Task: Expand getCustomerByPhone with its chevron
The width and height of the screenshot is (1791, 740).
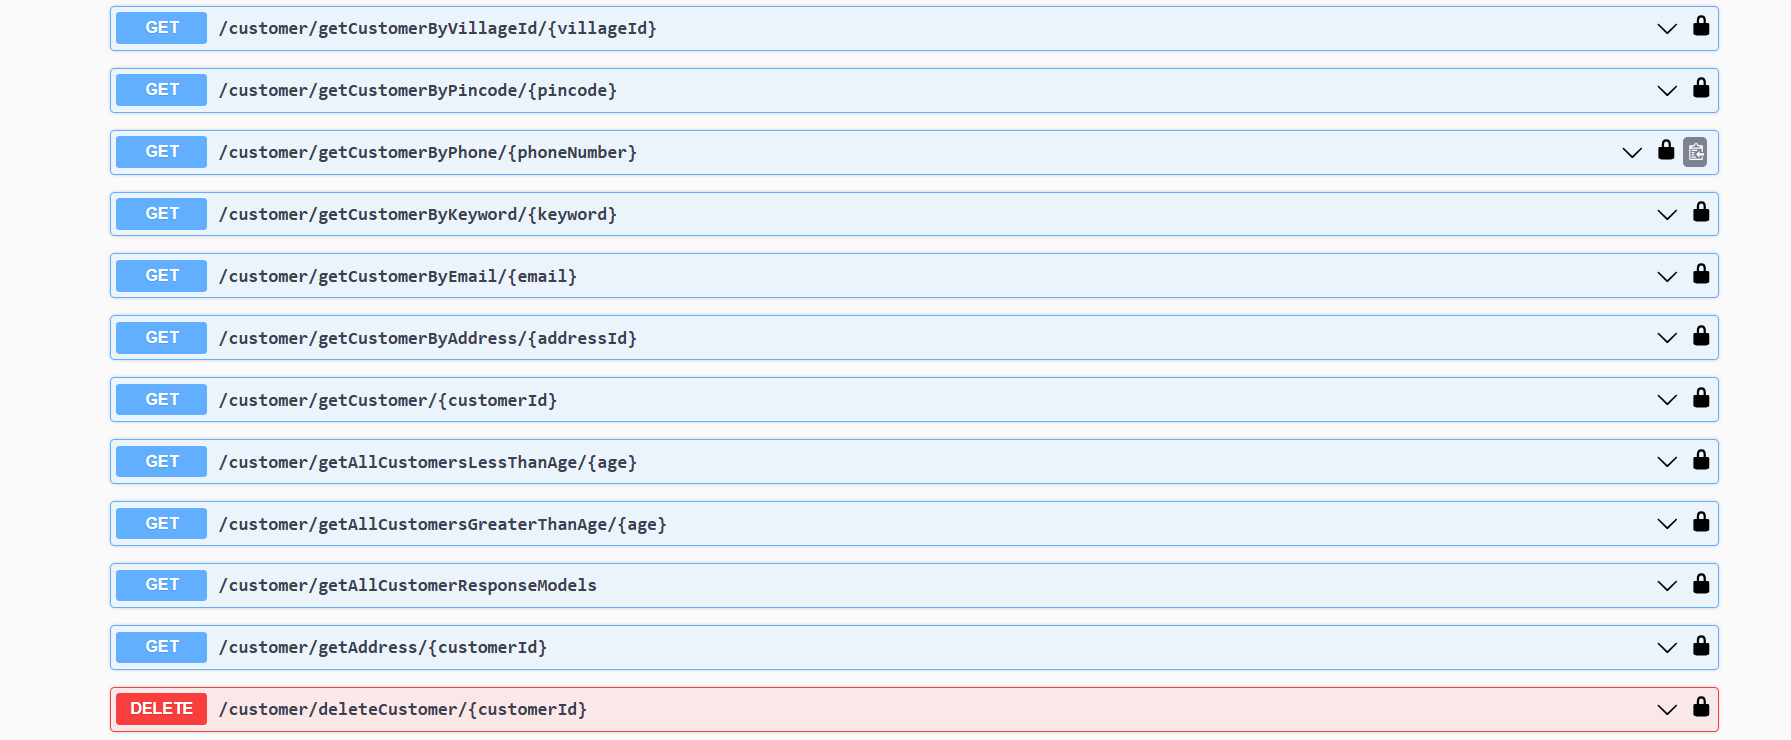Action: tap(1632, 153)
